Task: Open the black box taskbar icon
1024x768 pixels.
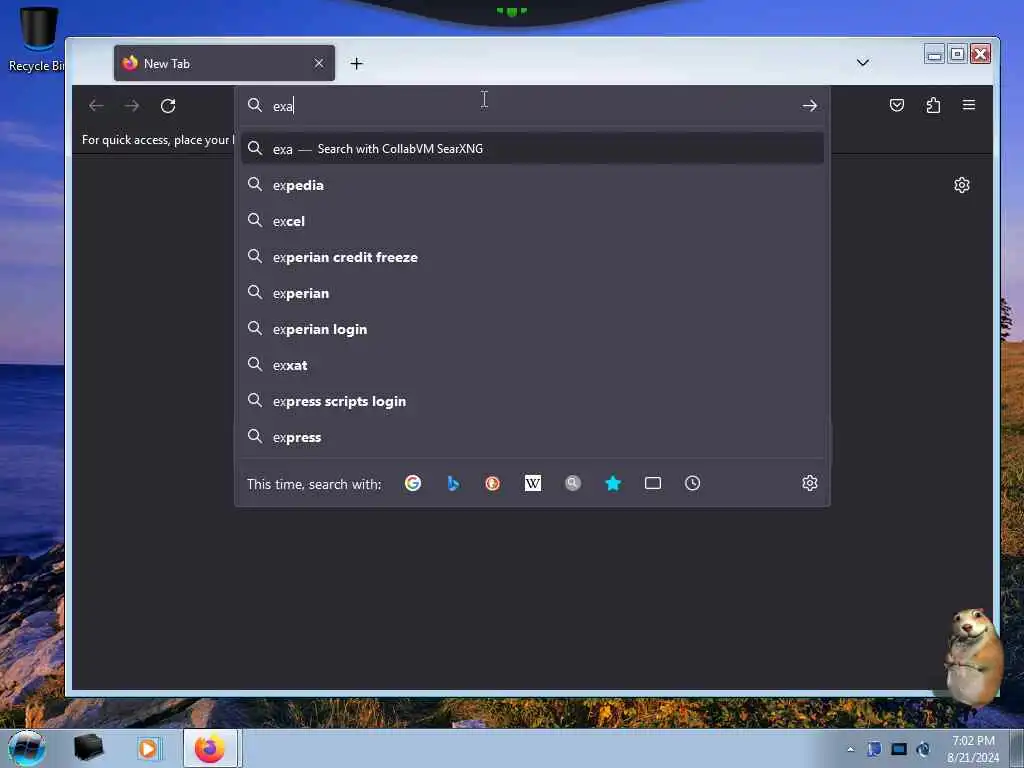Action: [89, 748]
